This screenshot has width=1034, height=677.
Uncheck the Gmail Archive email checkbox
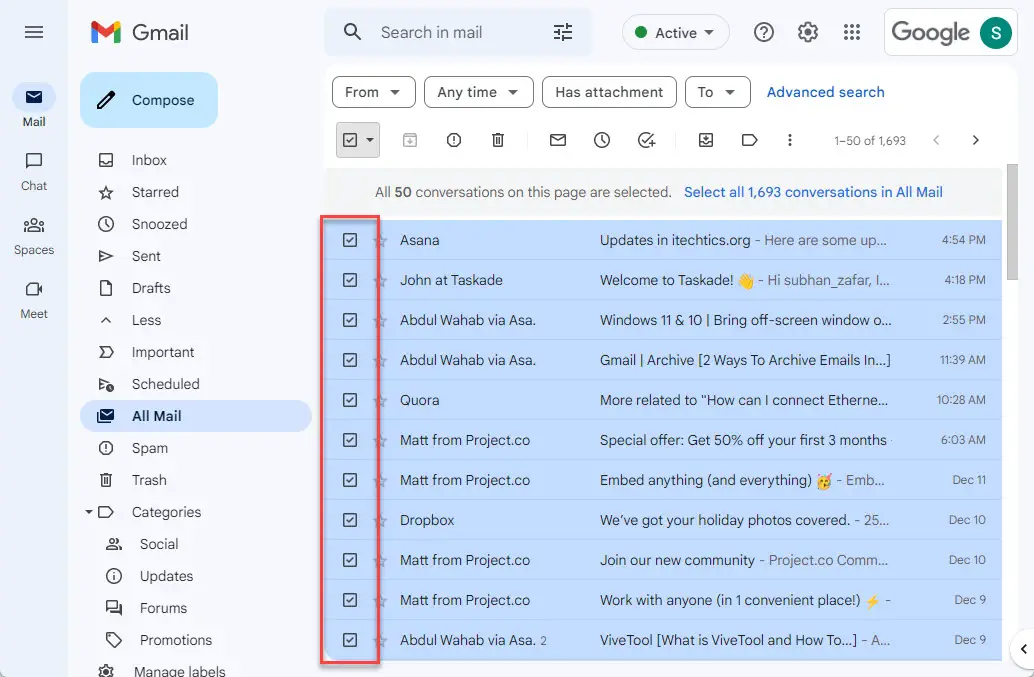[350, 360]
